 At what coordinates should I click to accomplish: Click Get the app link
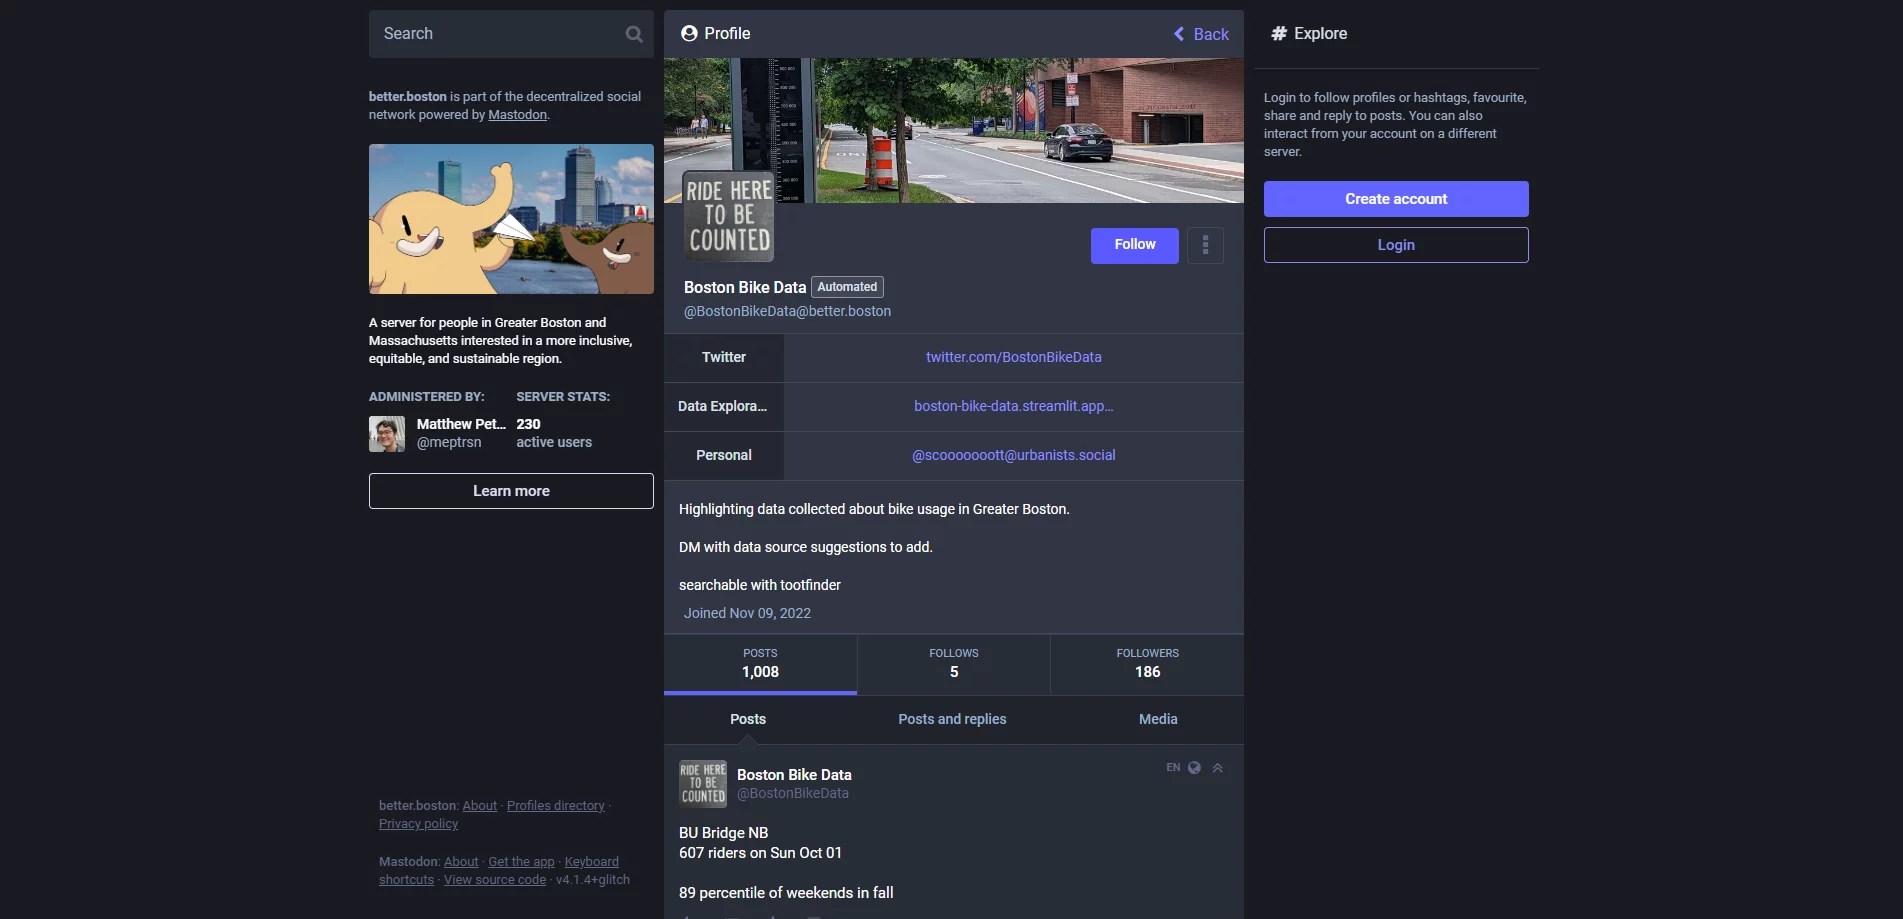pos(521,862)
